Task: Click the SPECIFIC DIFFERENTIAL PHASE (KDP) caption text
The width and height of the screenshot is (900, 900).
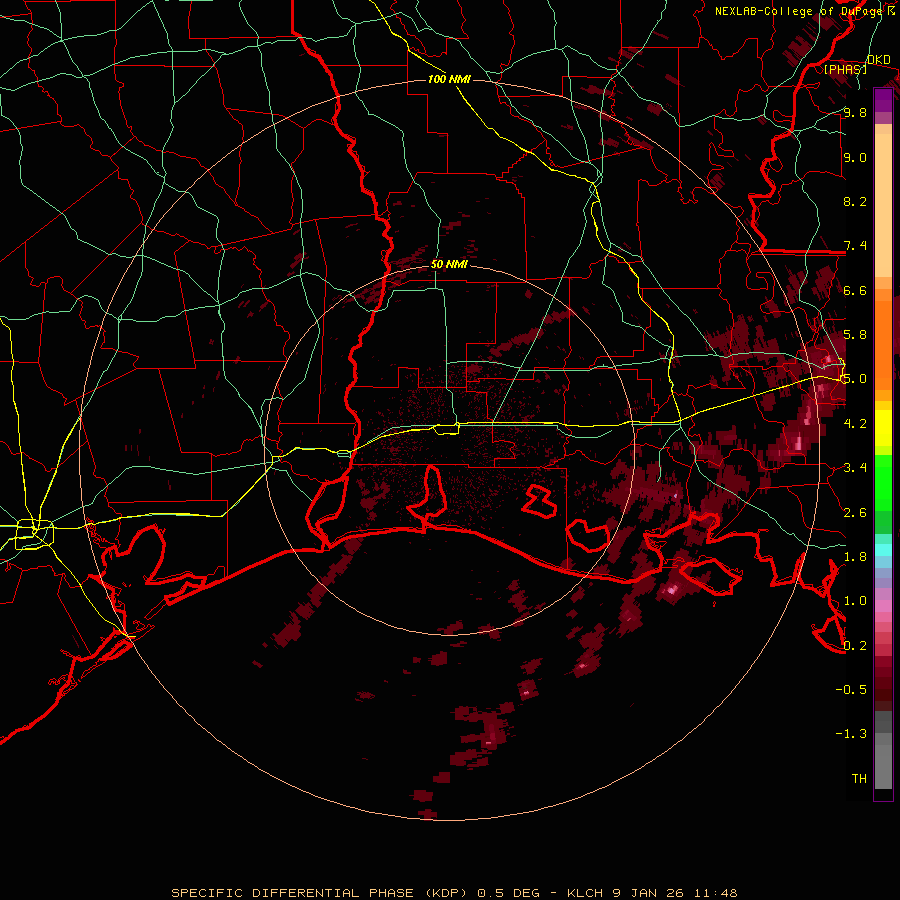Action: [317, 893]
